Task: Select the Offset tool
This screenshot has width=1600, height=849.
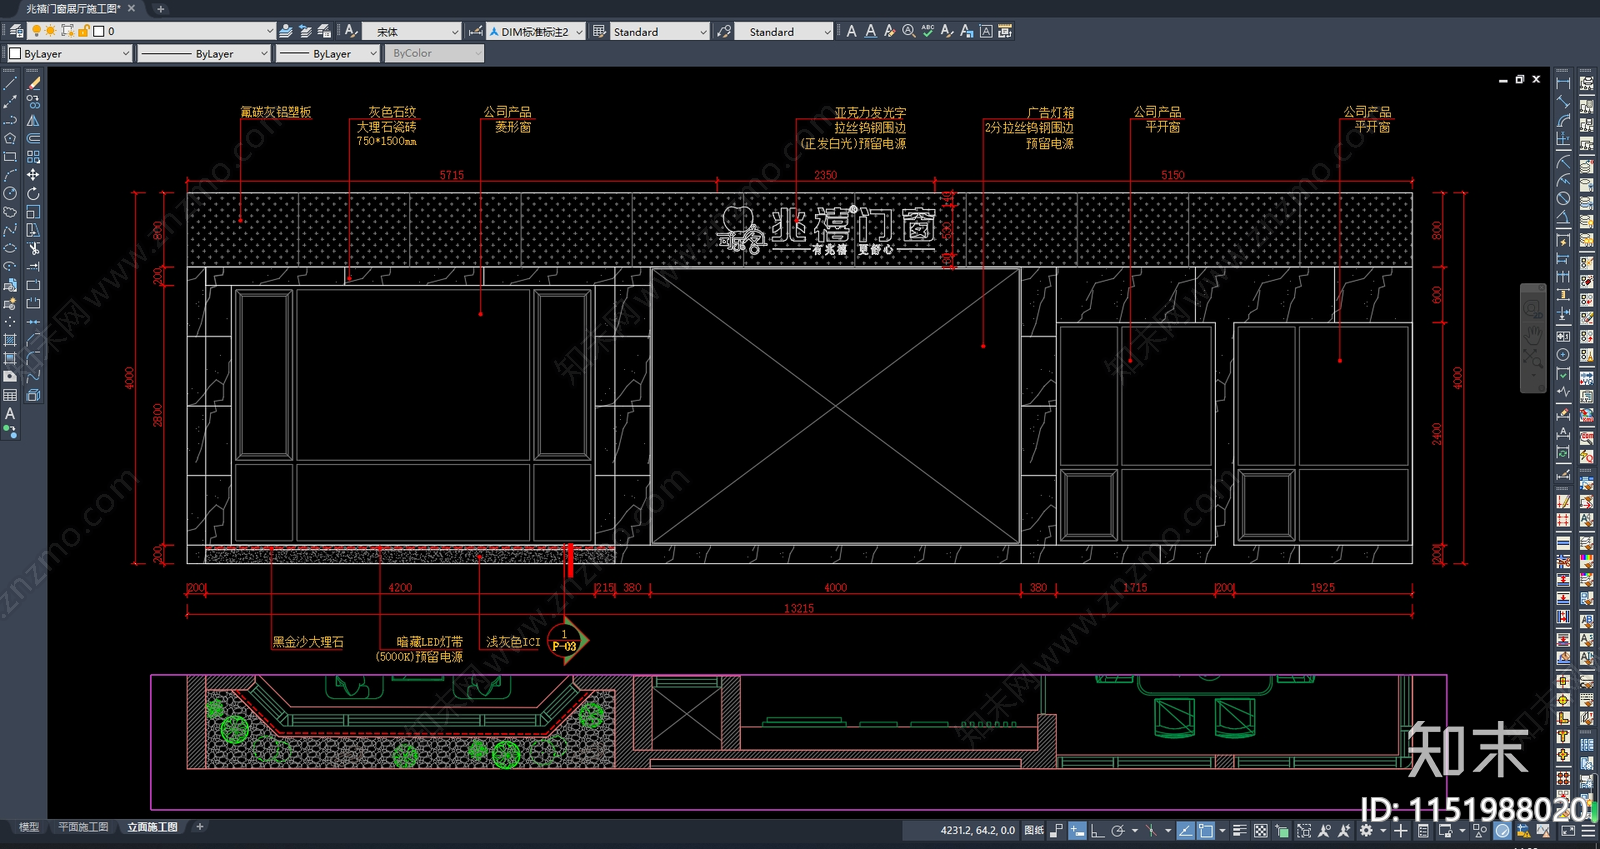Action: click(33, 138)
